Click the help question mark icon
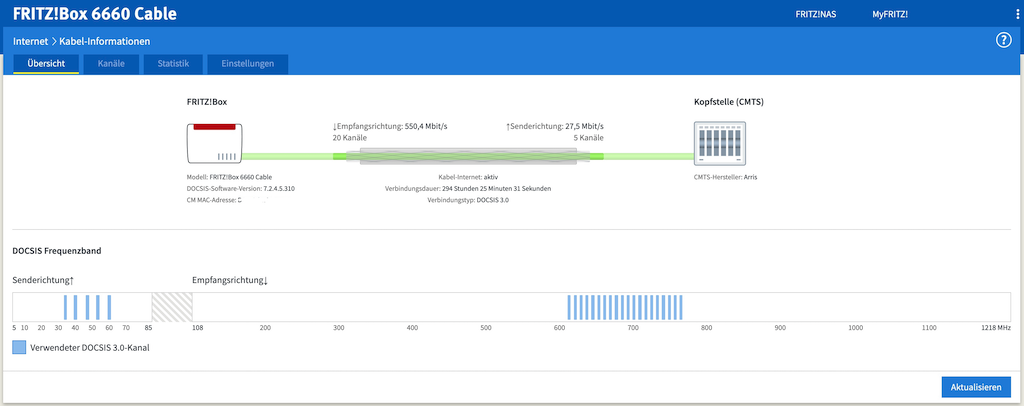The height and width of the screenshot is (406, 1024). click(x=1004, y=41)
